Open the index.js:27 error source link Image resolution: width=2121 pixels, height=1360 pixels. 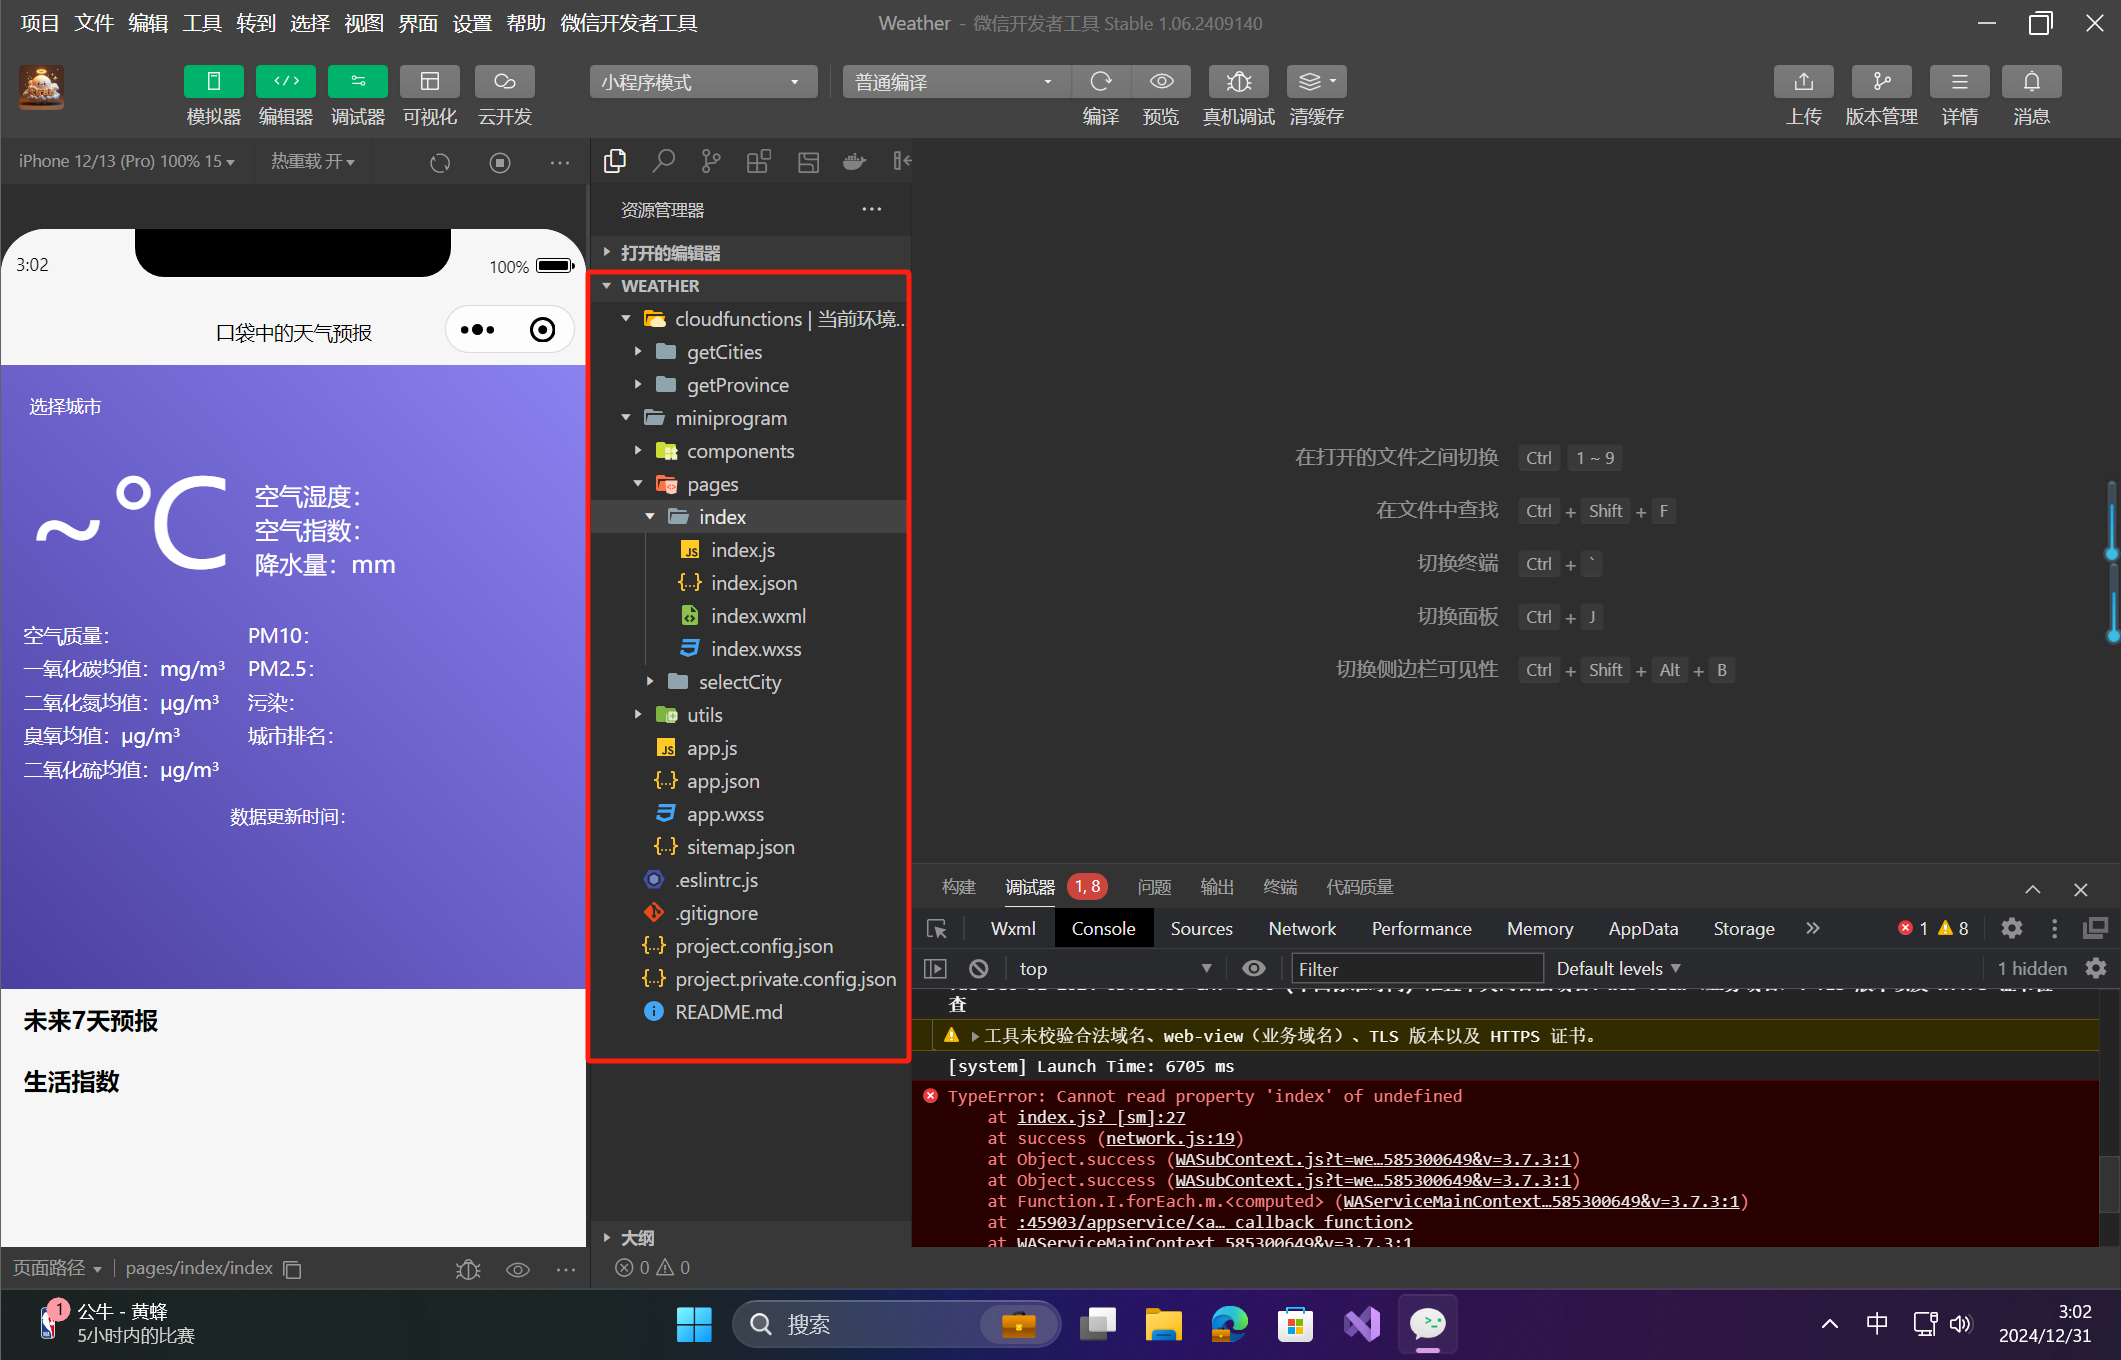coord(1101,1117)
